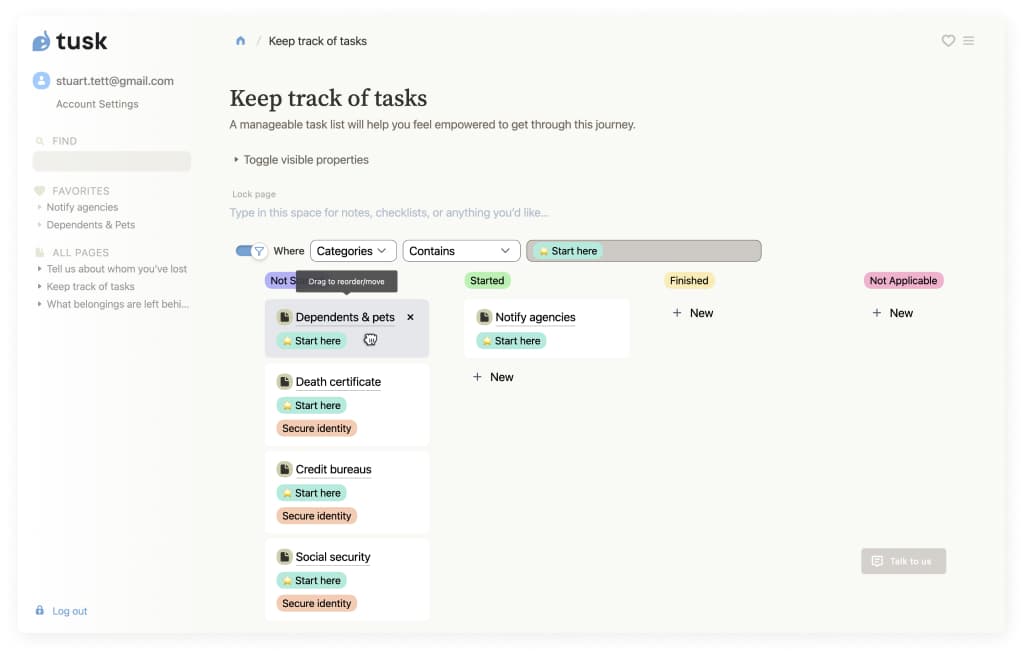Open the hamburger menu icon at top right
1027x657 pixels.
[968, 41]
